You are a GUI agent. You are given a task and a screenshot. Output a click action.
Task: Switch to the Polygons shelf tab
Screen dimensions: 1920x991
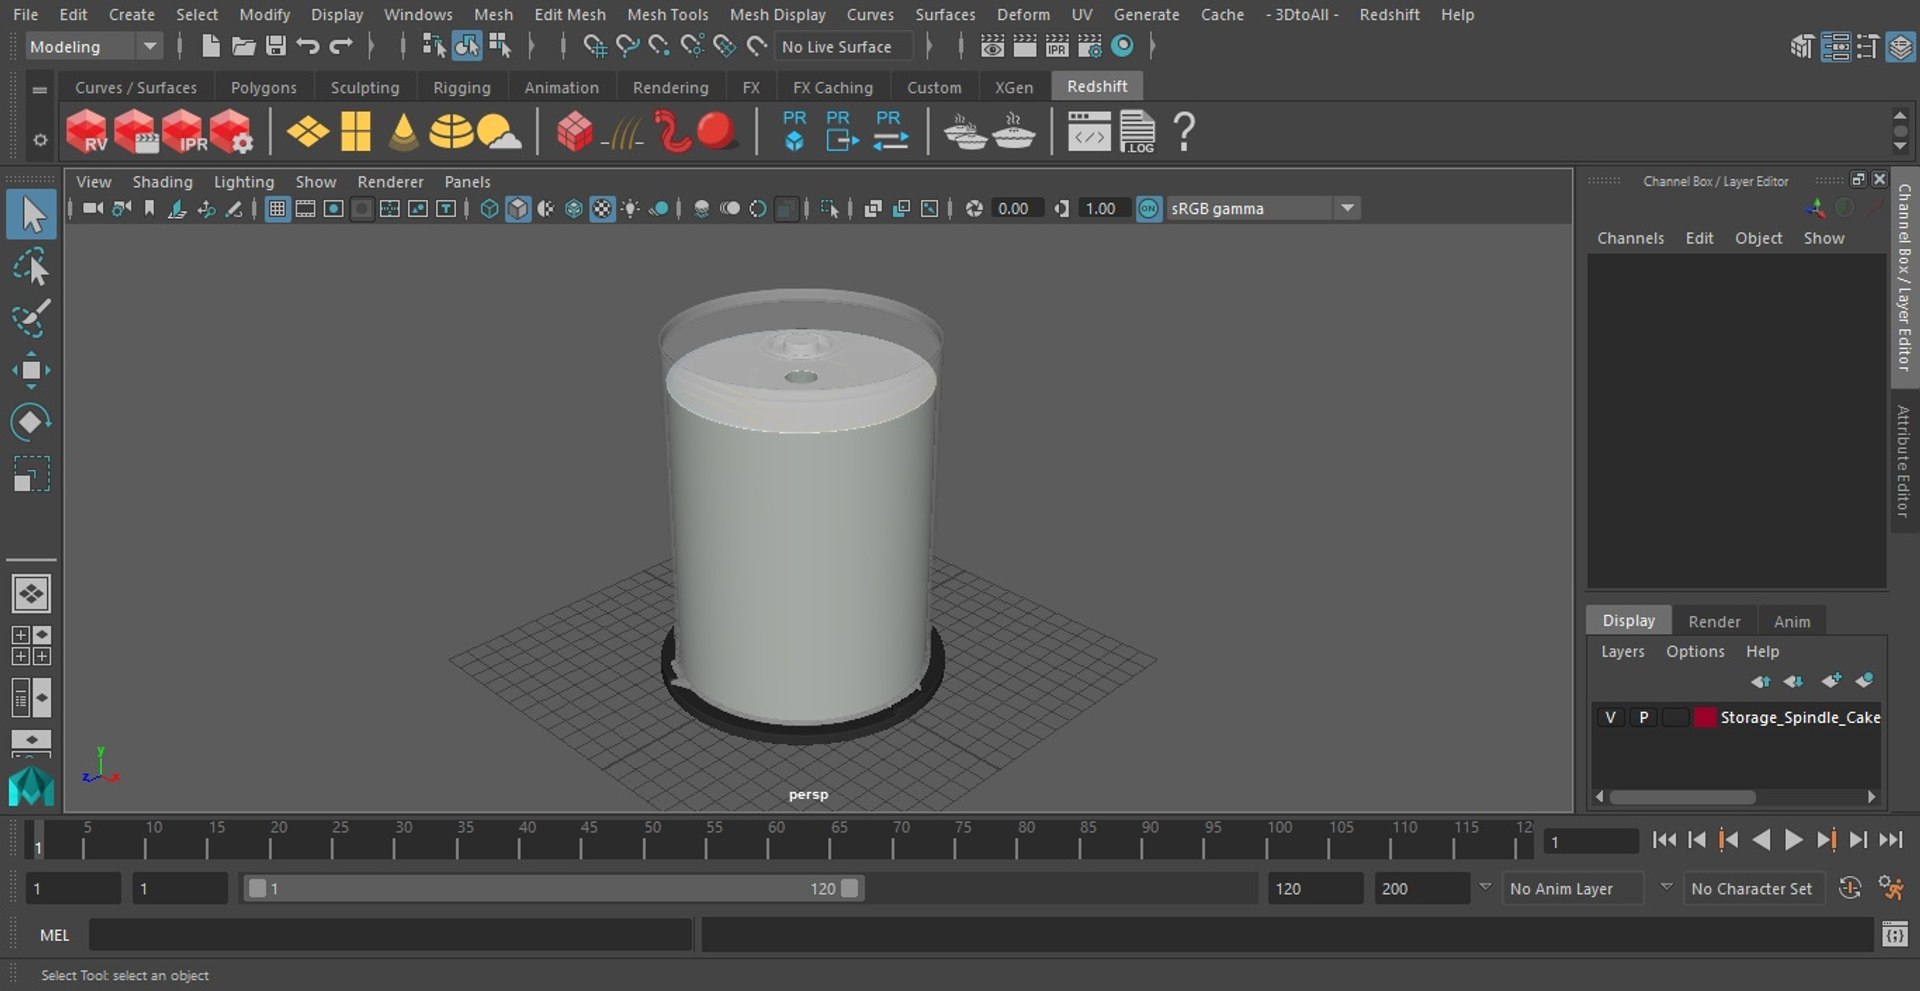tap(263, 87)
